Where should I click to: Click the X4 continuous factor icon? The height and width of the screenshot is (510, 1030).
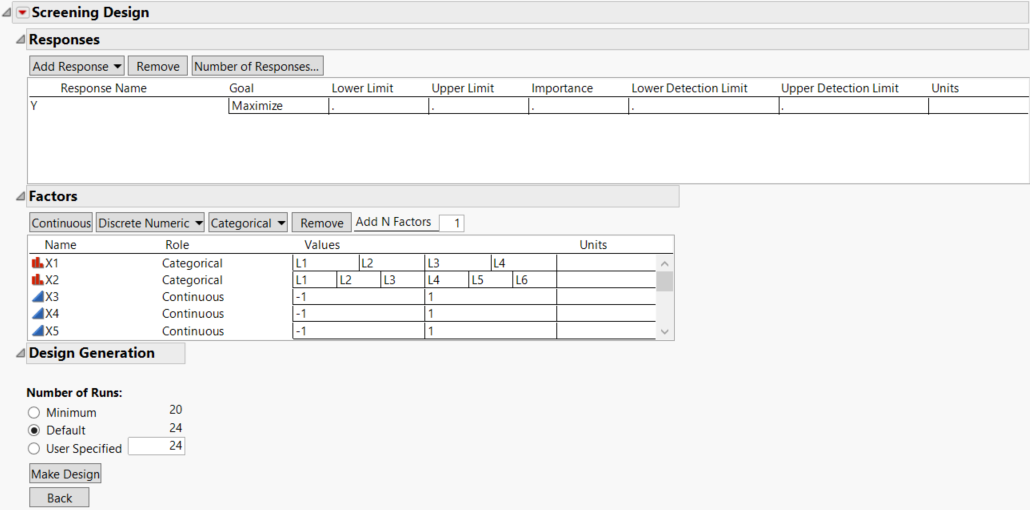pos(38,314)
